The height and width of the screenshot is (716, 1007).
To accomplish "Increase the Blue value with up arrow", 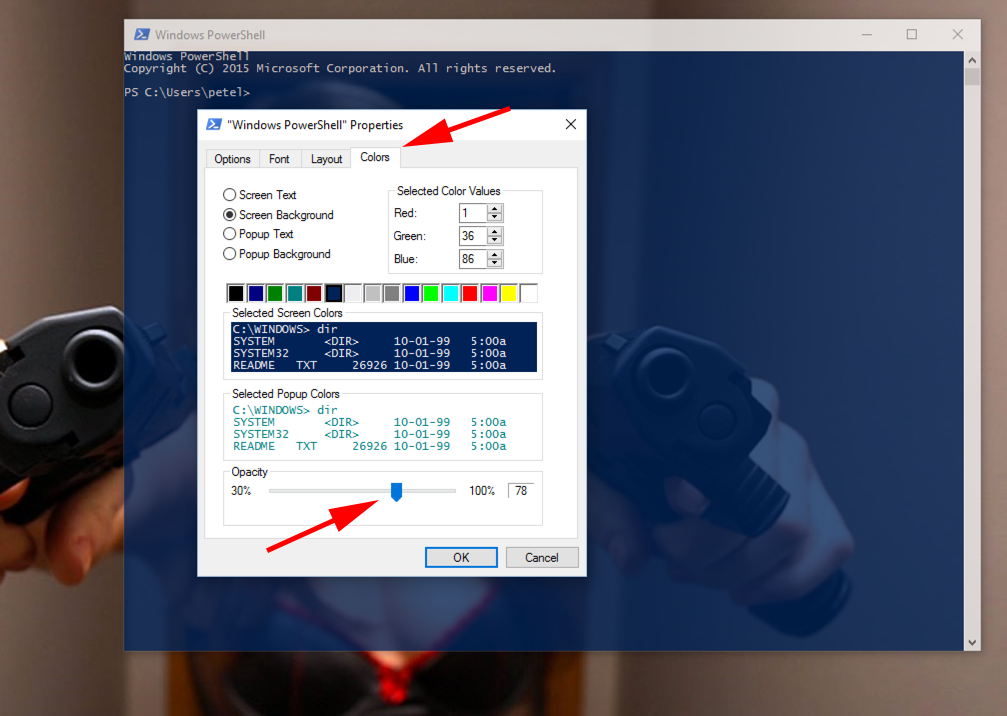I will pyautogui.click(x=495, y=255).
